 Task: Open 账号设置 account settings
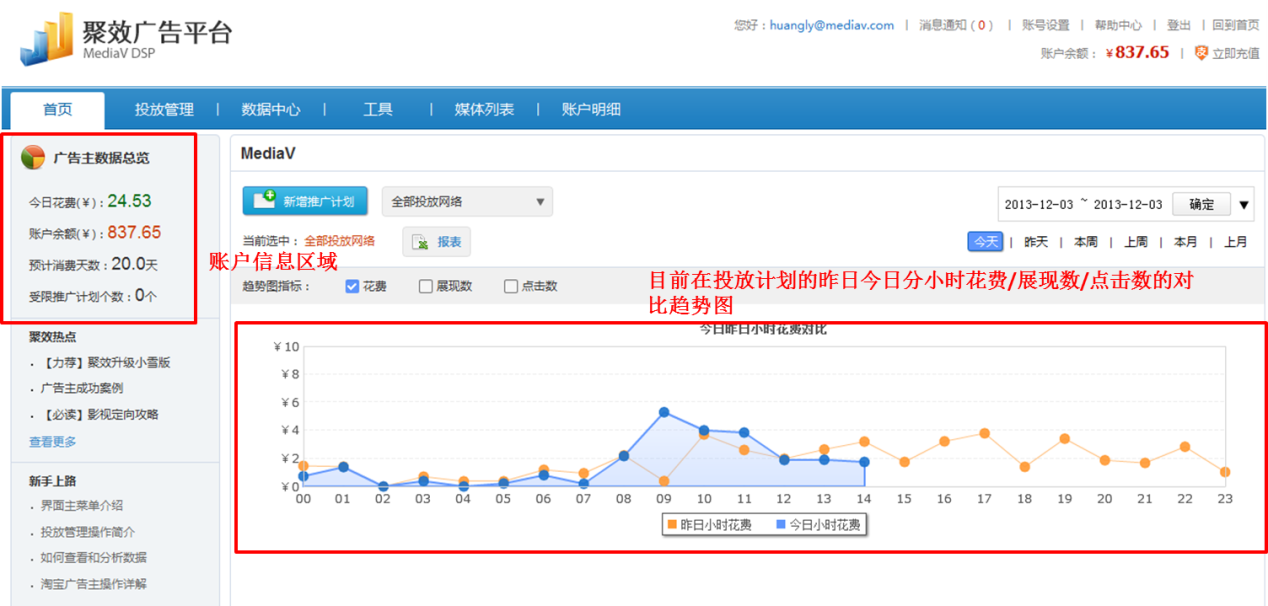1045,25
